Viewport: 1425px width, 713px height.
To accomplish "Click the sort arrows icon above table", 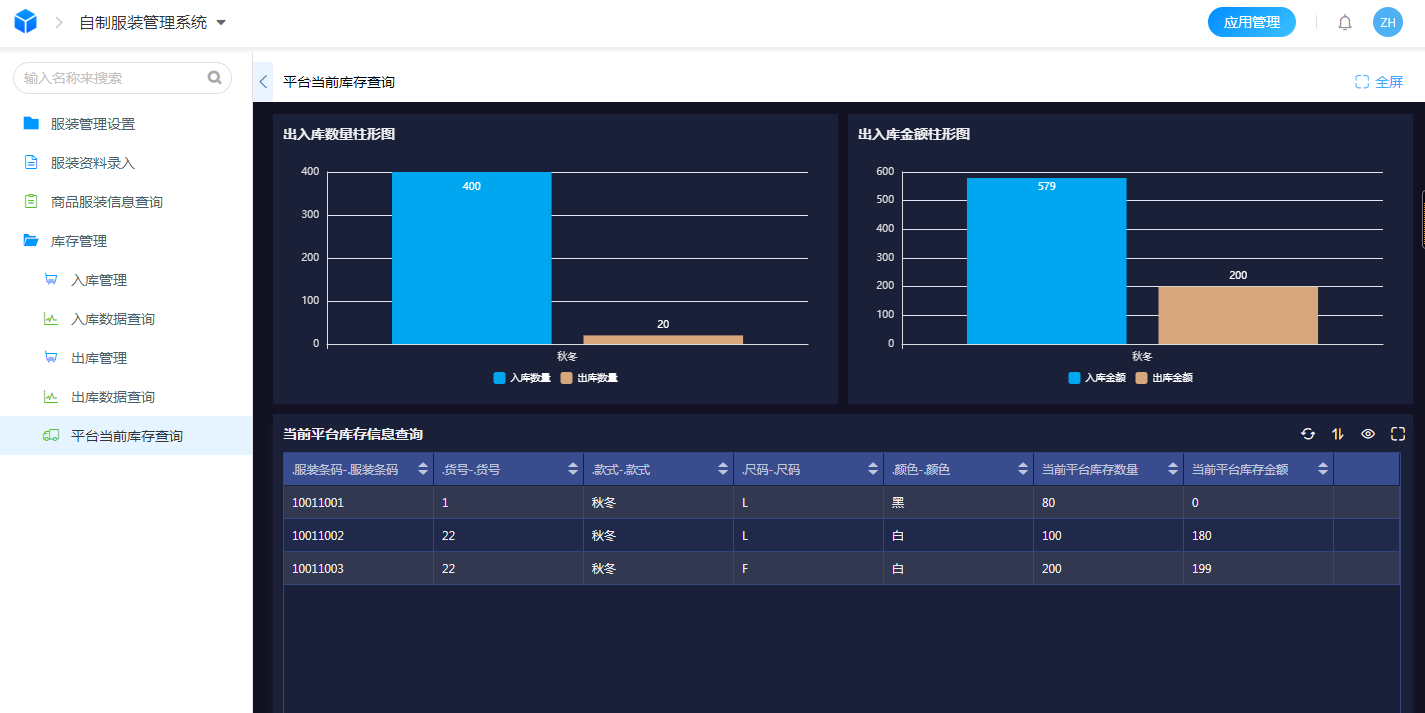I will click(1338, 434).
